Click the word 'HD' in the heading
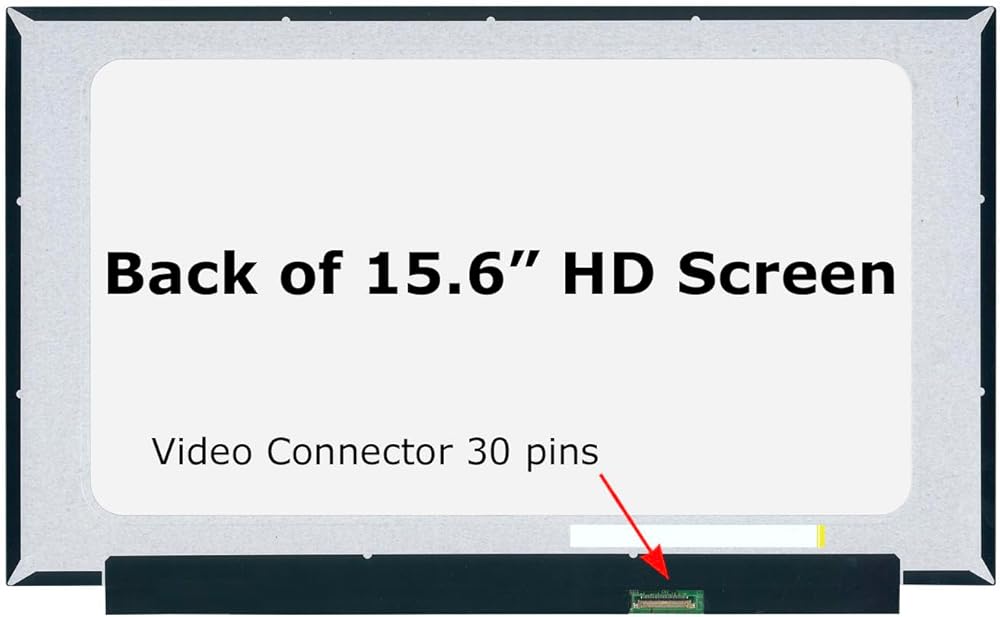The image size is (1000, 617). (x=608, y=274)
